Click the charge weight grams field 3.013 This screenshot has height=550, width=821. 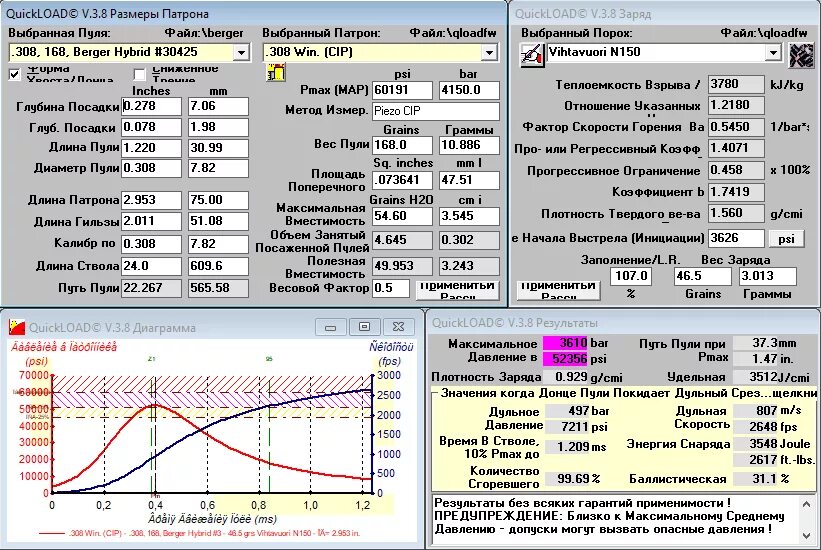click(x=768, y=276)
